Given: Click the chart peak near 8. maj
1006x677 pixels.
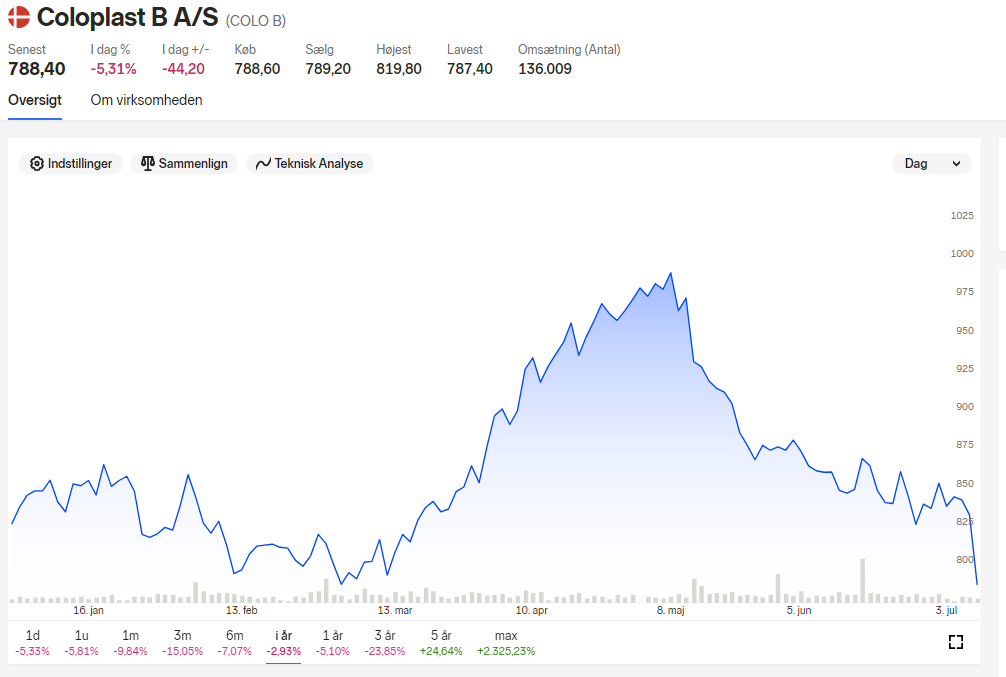Looking at the screenshot, I should [x=671, y=273].
